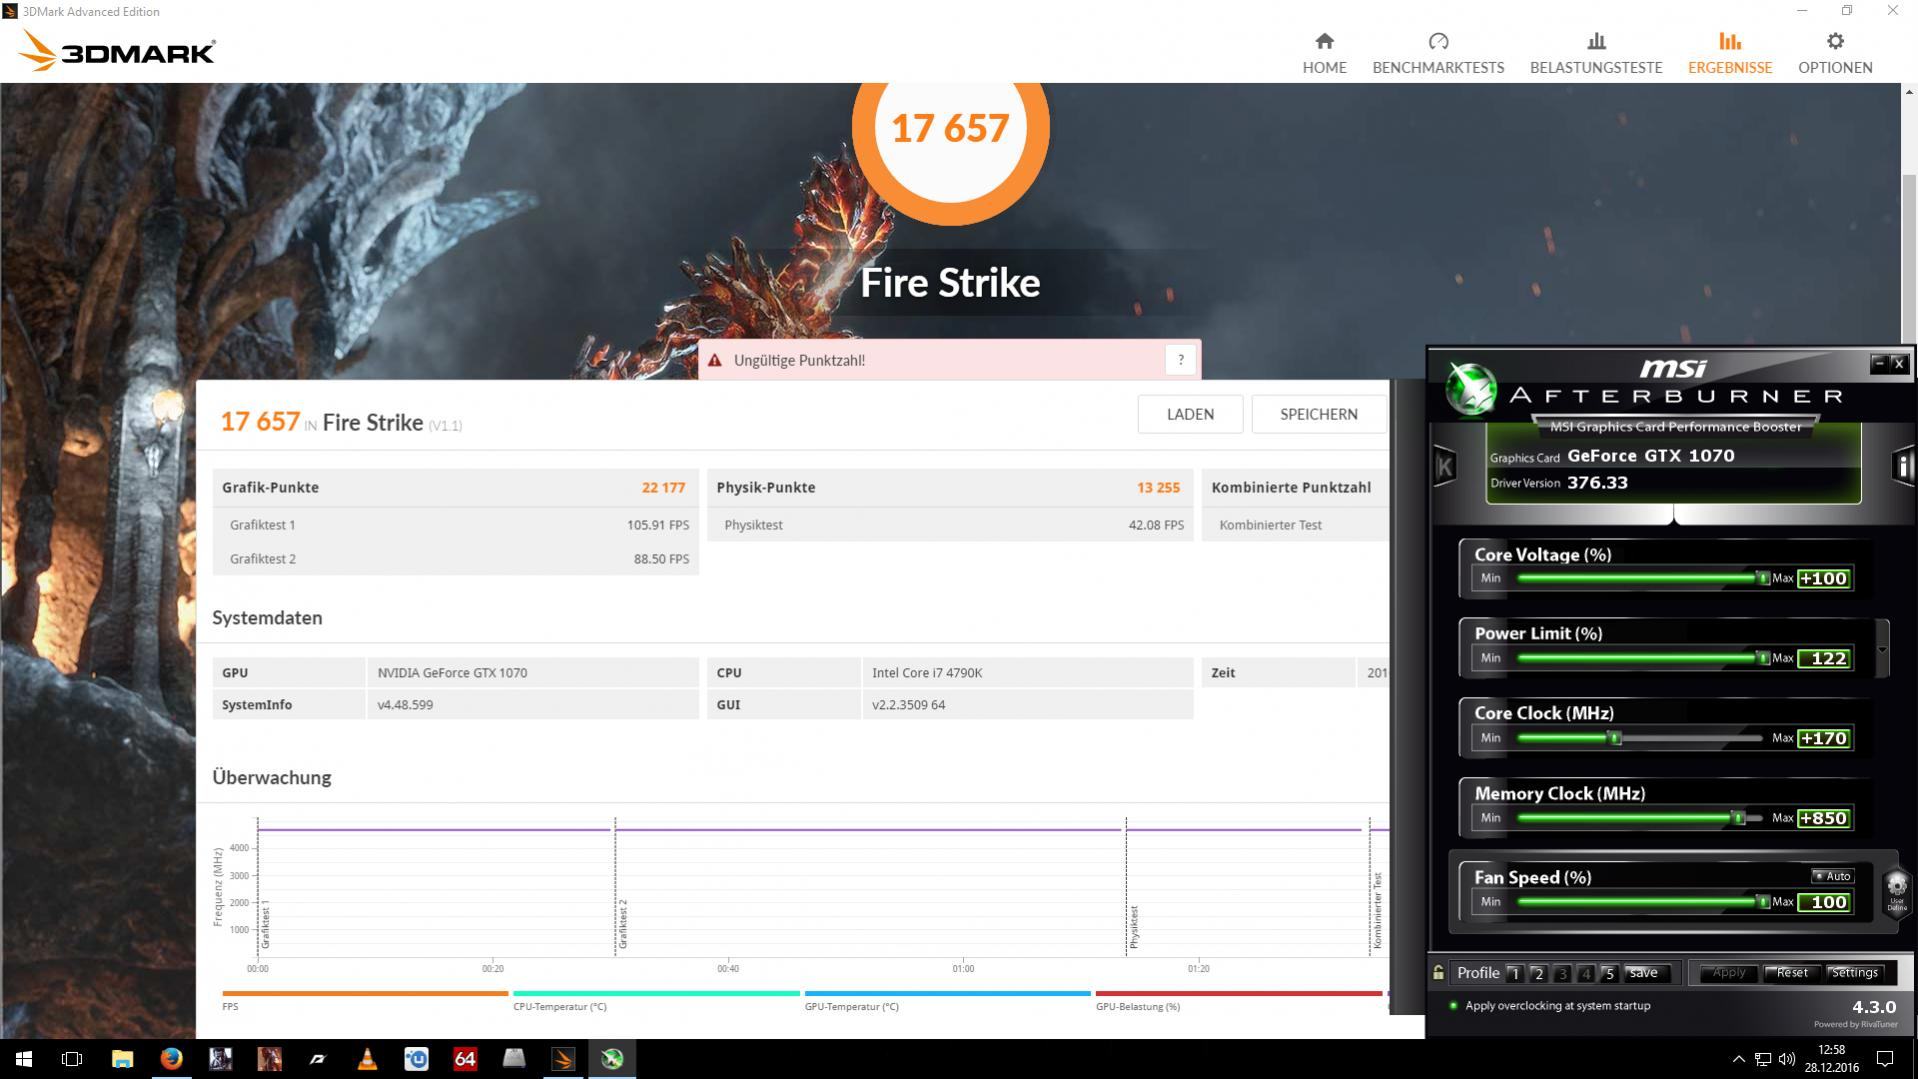This screenshot has width=1918, height=1079.
Task: Select Afterburner profile 5
Action: tap(1608, 973)
